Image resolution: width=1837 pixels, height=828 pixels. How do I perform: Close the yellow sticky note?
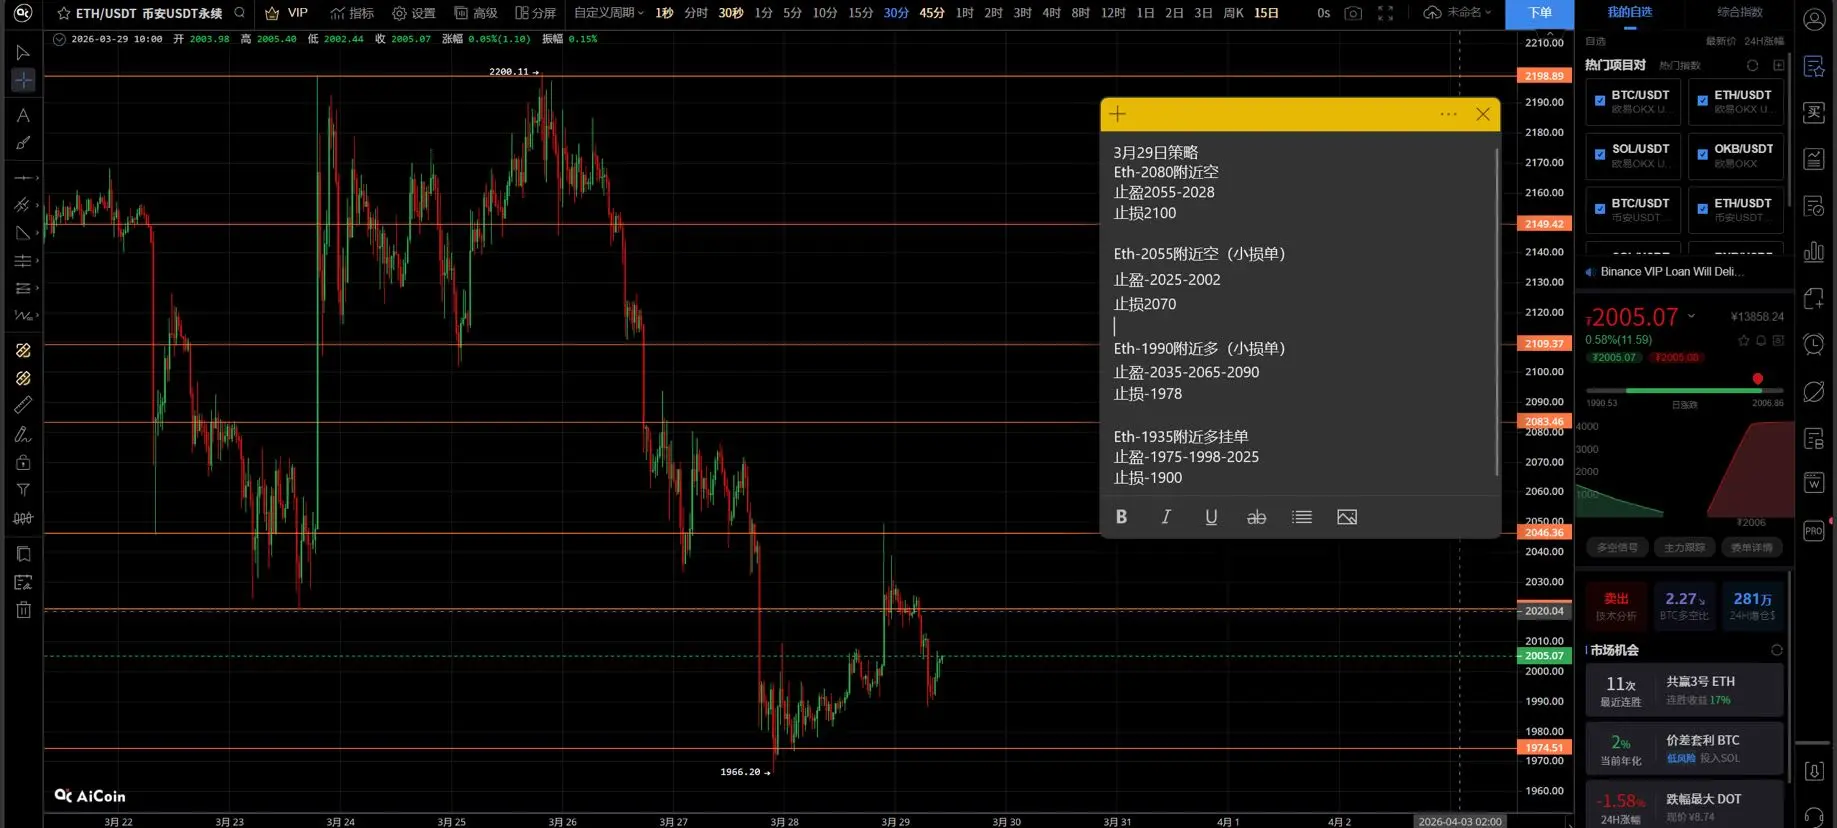(x=1483, y=114)
